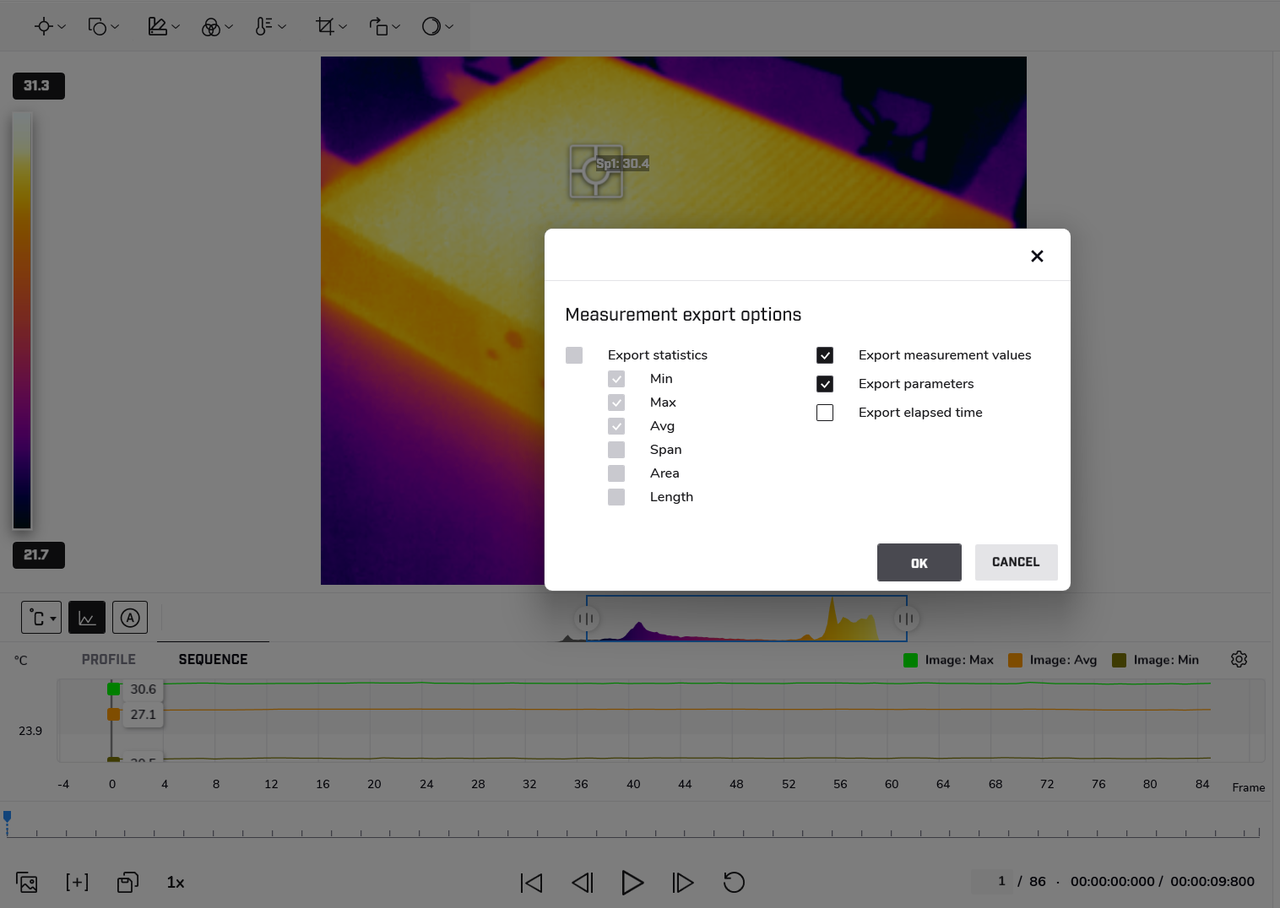The image size is (1280, 908).
Task: Toggle the graph plot view button
Action: click(x=87, y=618)
